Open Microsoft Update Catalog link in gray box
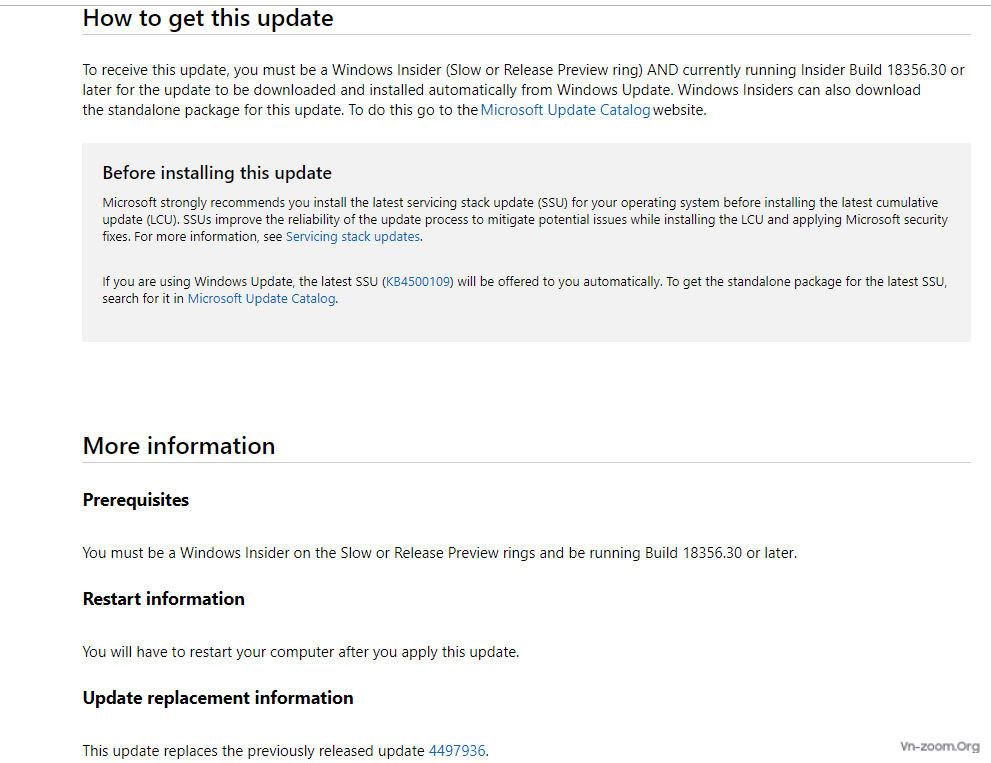 (261, 298)
